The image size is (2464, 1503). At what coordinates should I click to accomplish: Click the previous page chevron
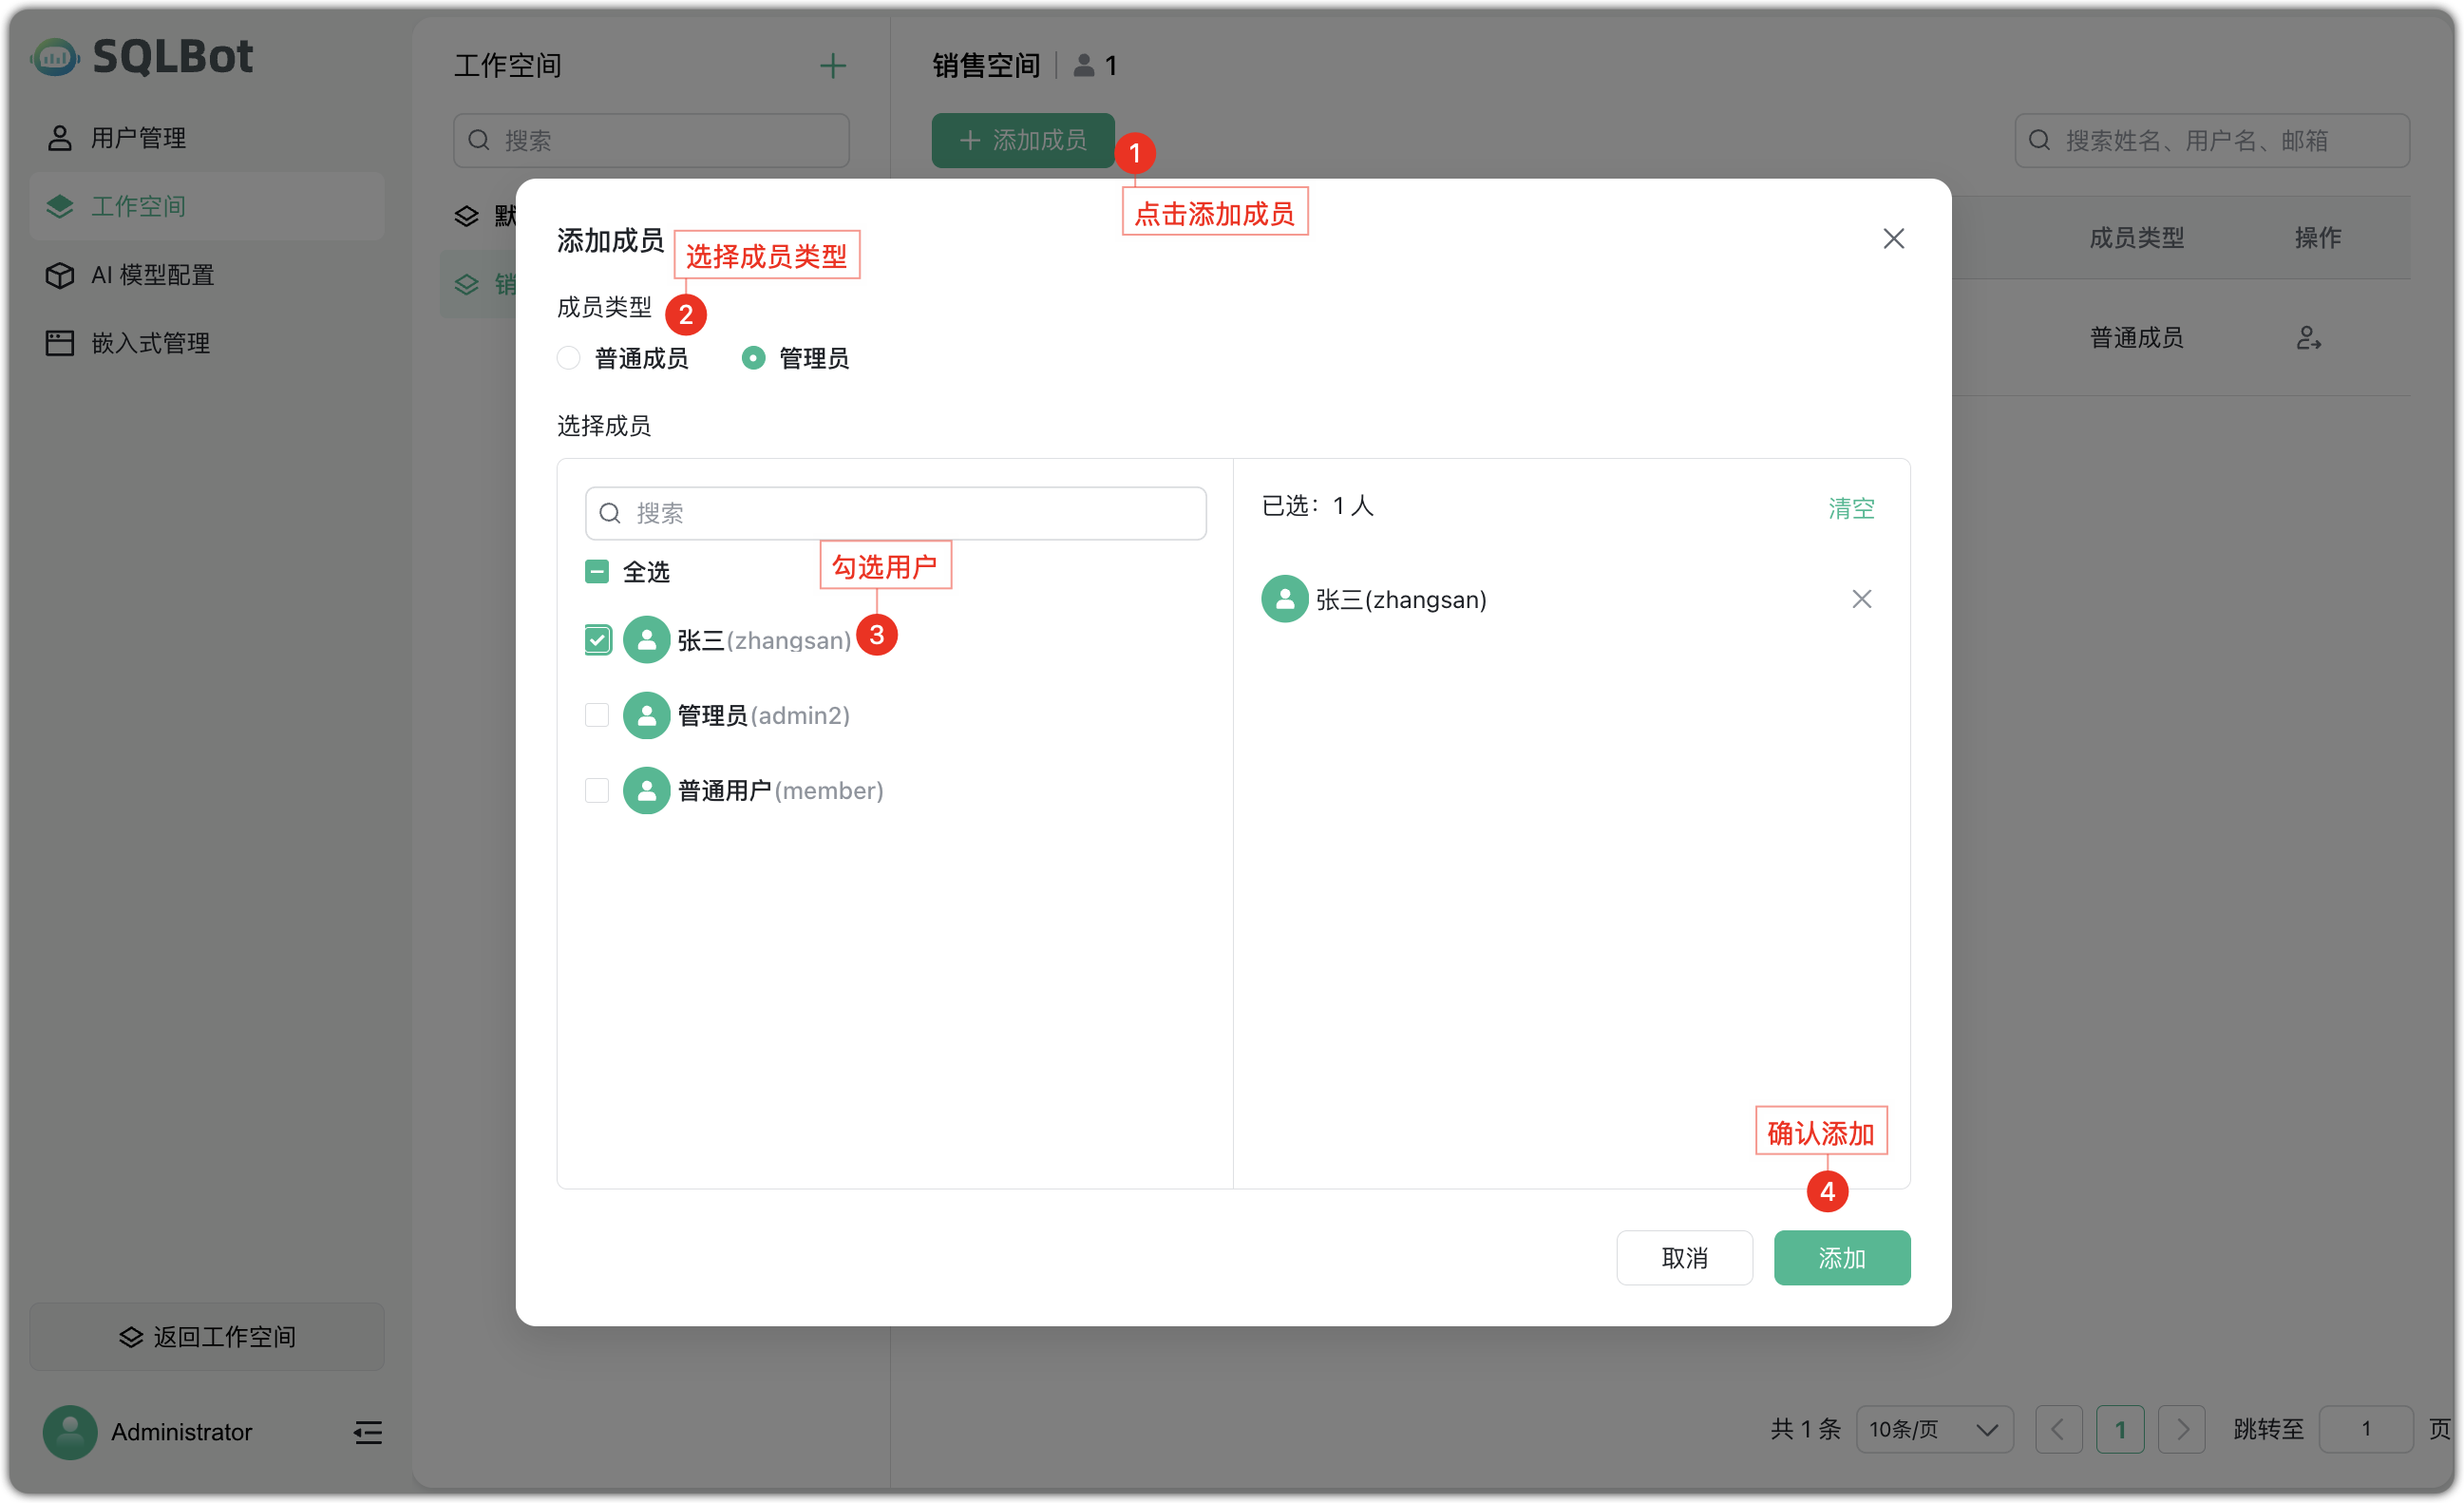click(2060, 1429)
